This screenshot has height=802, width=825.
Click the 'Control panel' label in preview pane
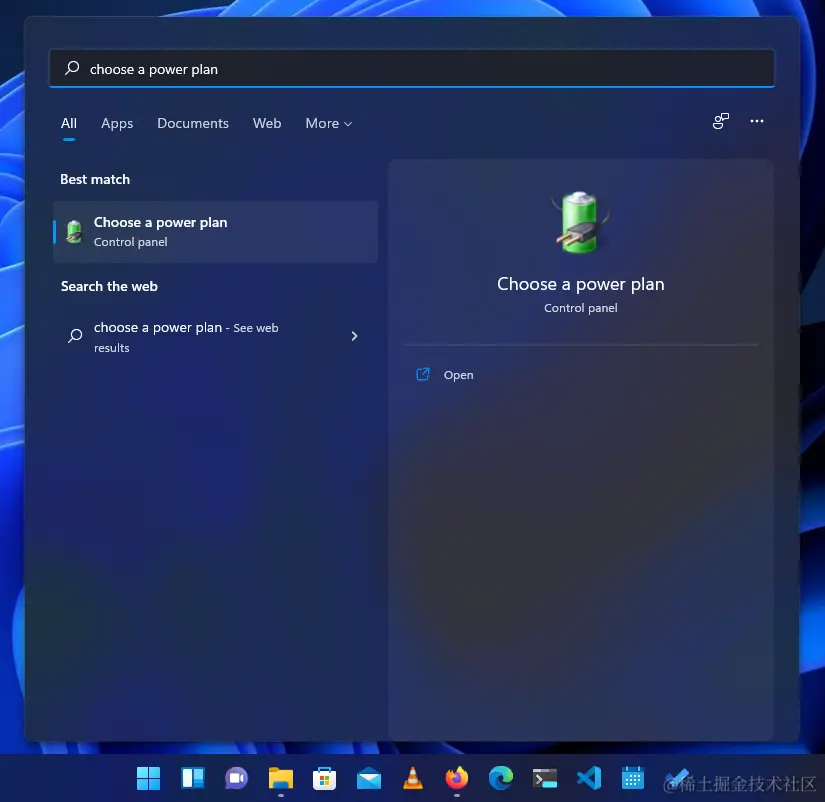click(x=580, y=308)
